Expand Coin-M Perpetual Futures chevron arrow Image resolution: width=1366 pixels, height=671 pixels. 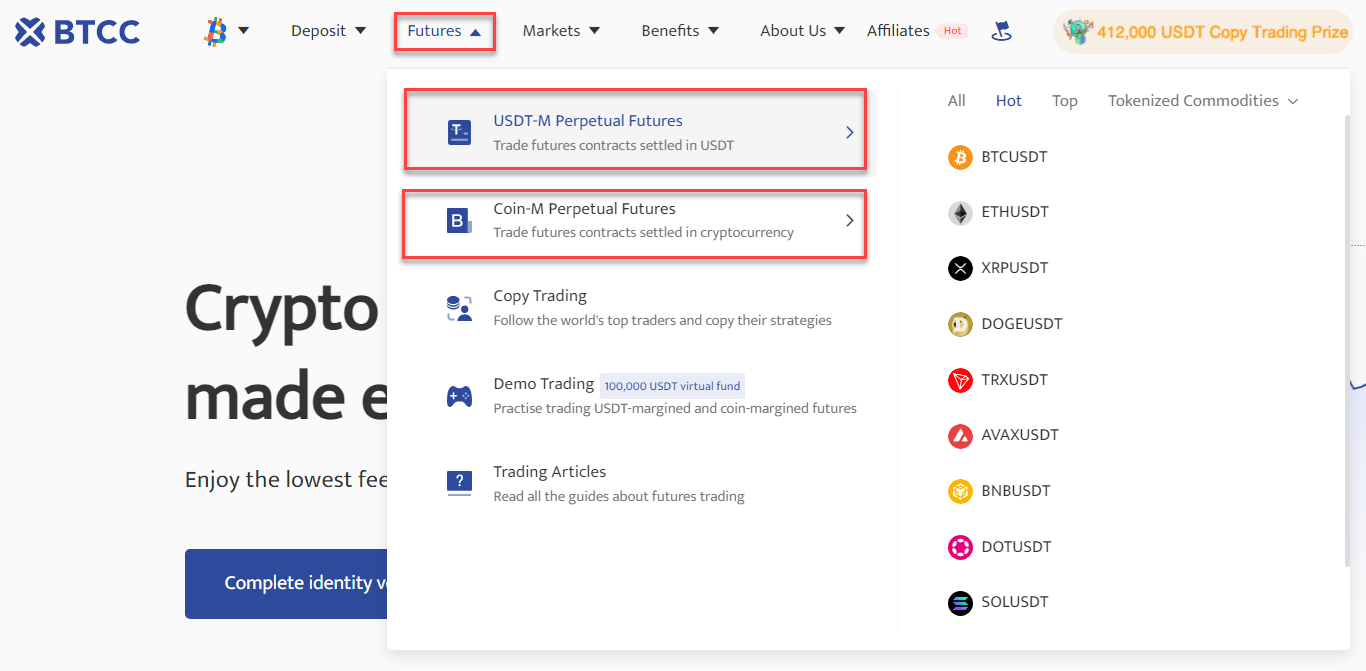point(849,220)
